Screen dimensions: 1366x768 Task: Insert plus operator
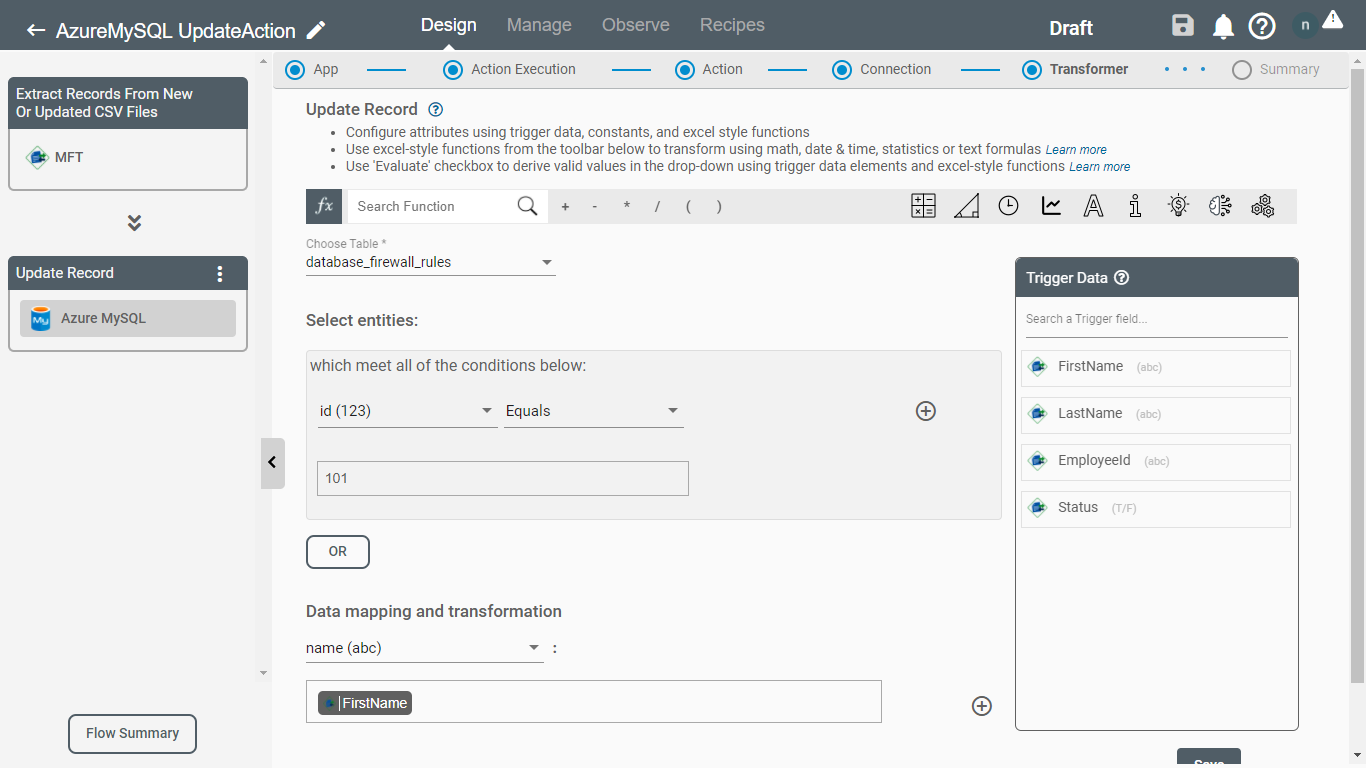565,207
